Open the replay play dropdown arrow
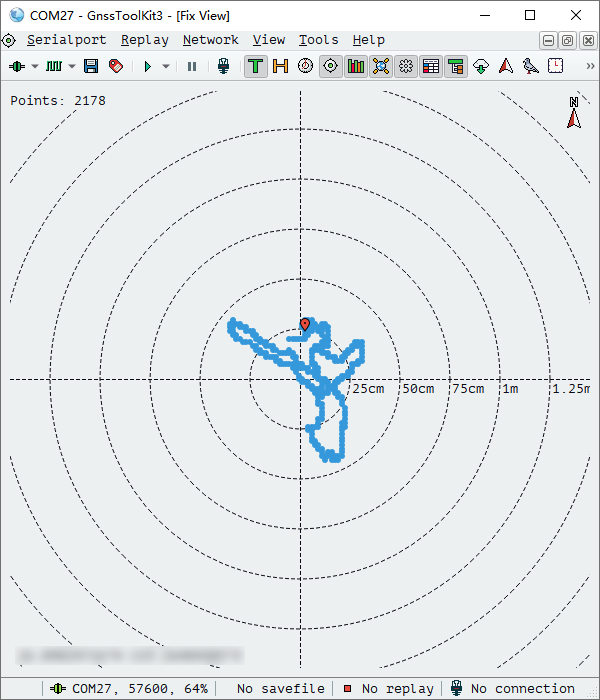 (x=166, y=67)
